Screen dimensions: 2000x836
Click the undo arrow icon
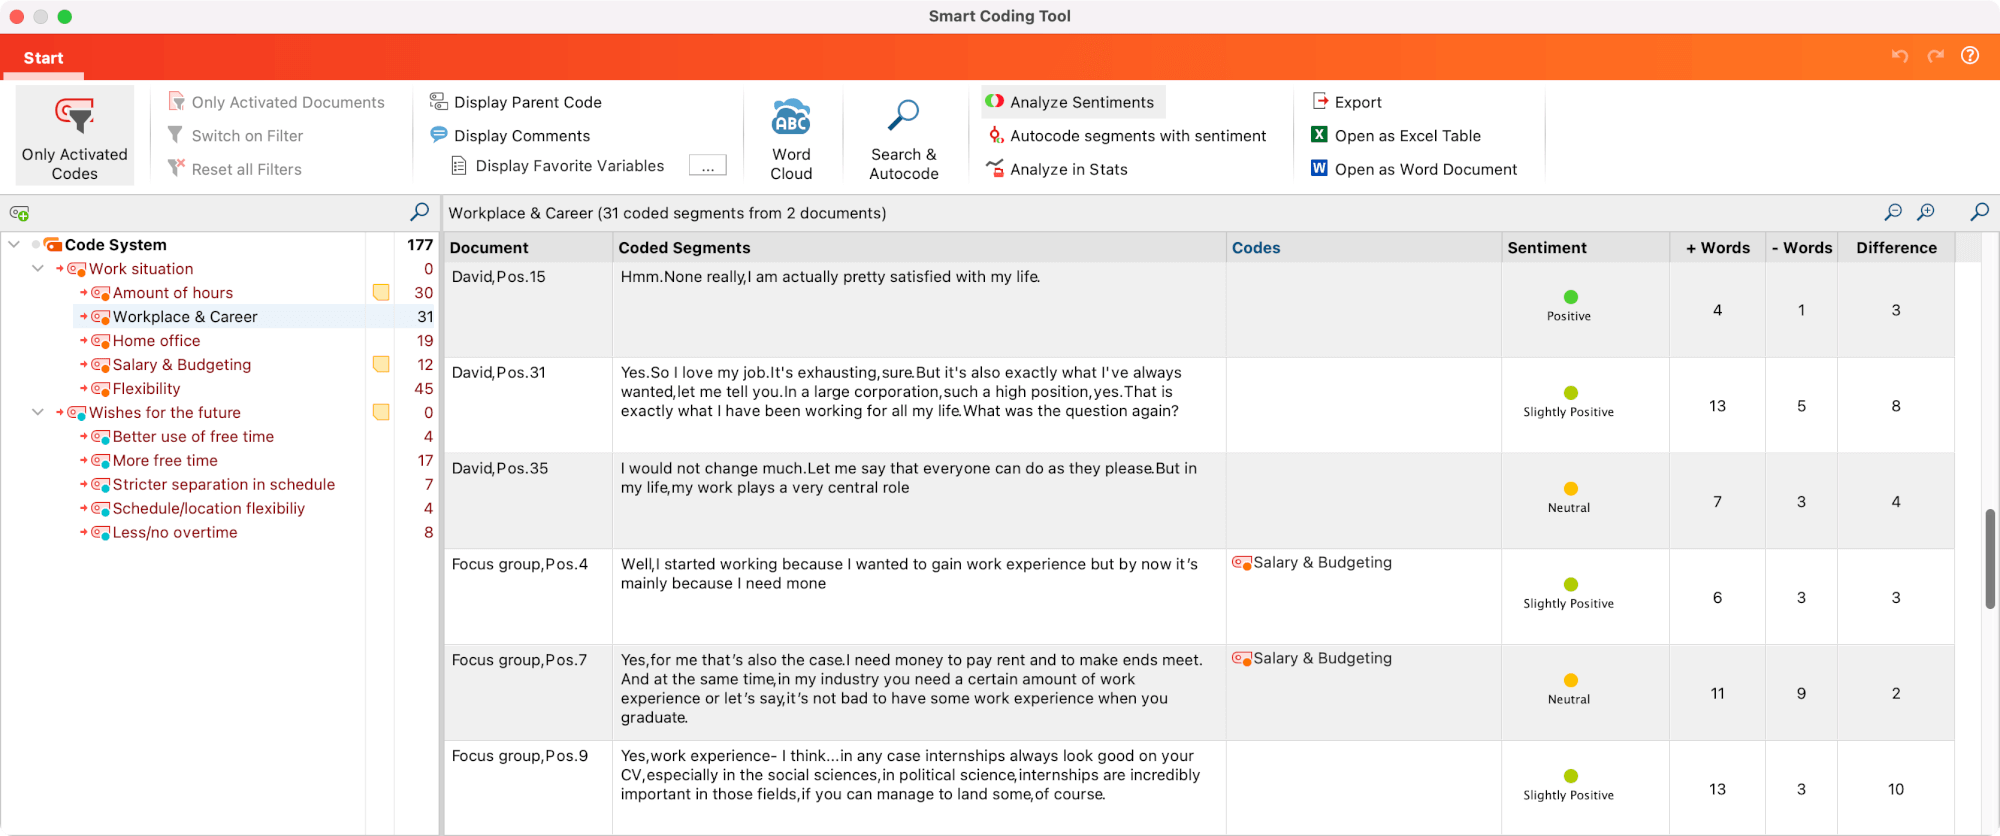pos(1900,56)
